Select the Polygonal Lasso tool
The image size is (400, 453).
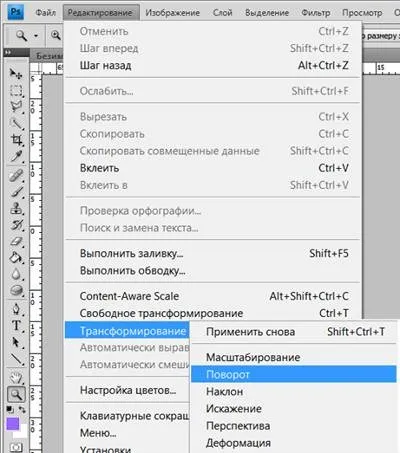pyautogui.click(x=16, y=107)
